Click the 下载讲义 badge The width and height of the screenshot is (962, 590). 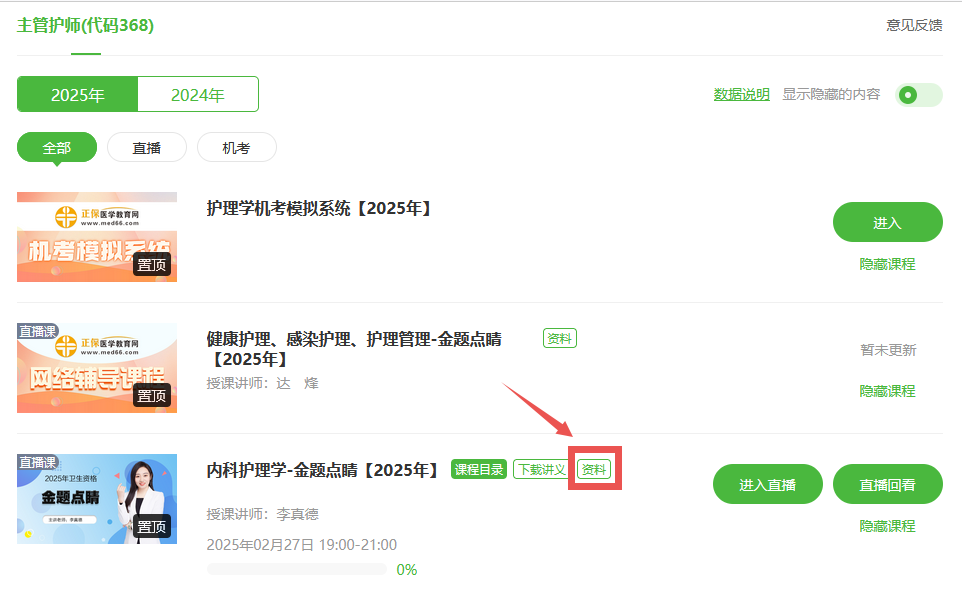542,469
